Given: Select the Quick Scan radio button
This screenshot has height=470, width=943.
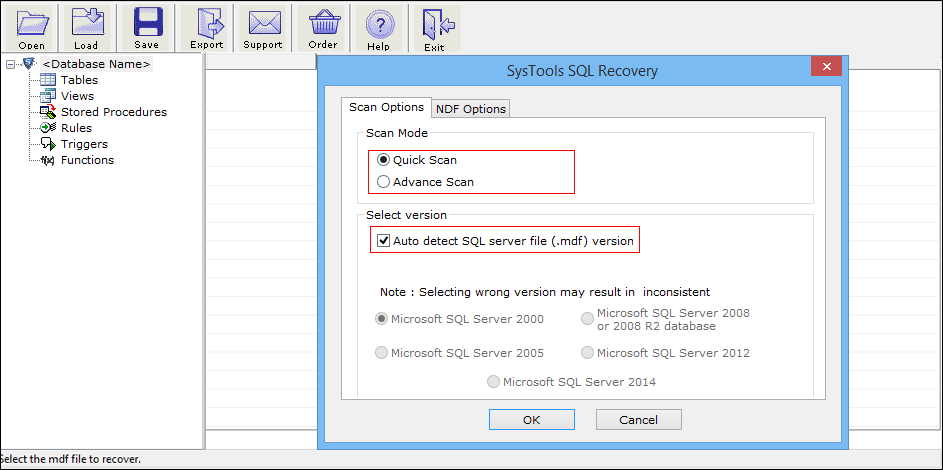Looking at the screenshot, I should tap(383, 160).
